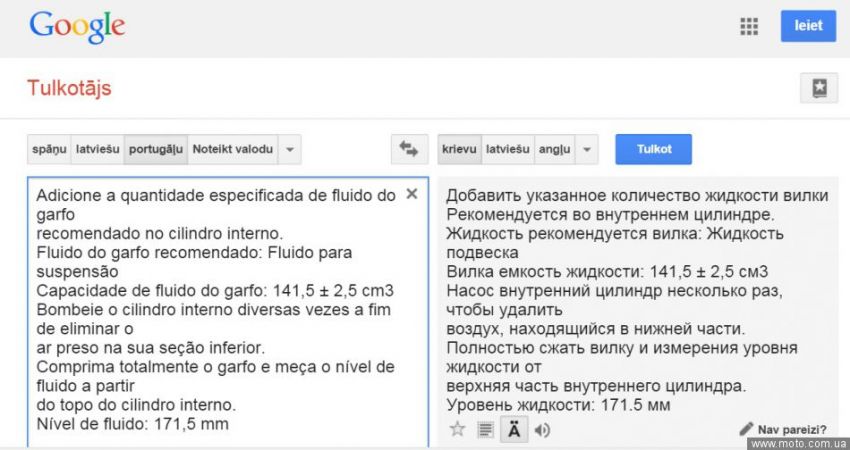Open the Tulkotājs title link
The height and width of the screenshot is (450, 850).
69,88
